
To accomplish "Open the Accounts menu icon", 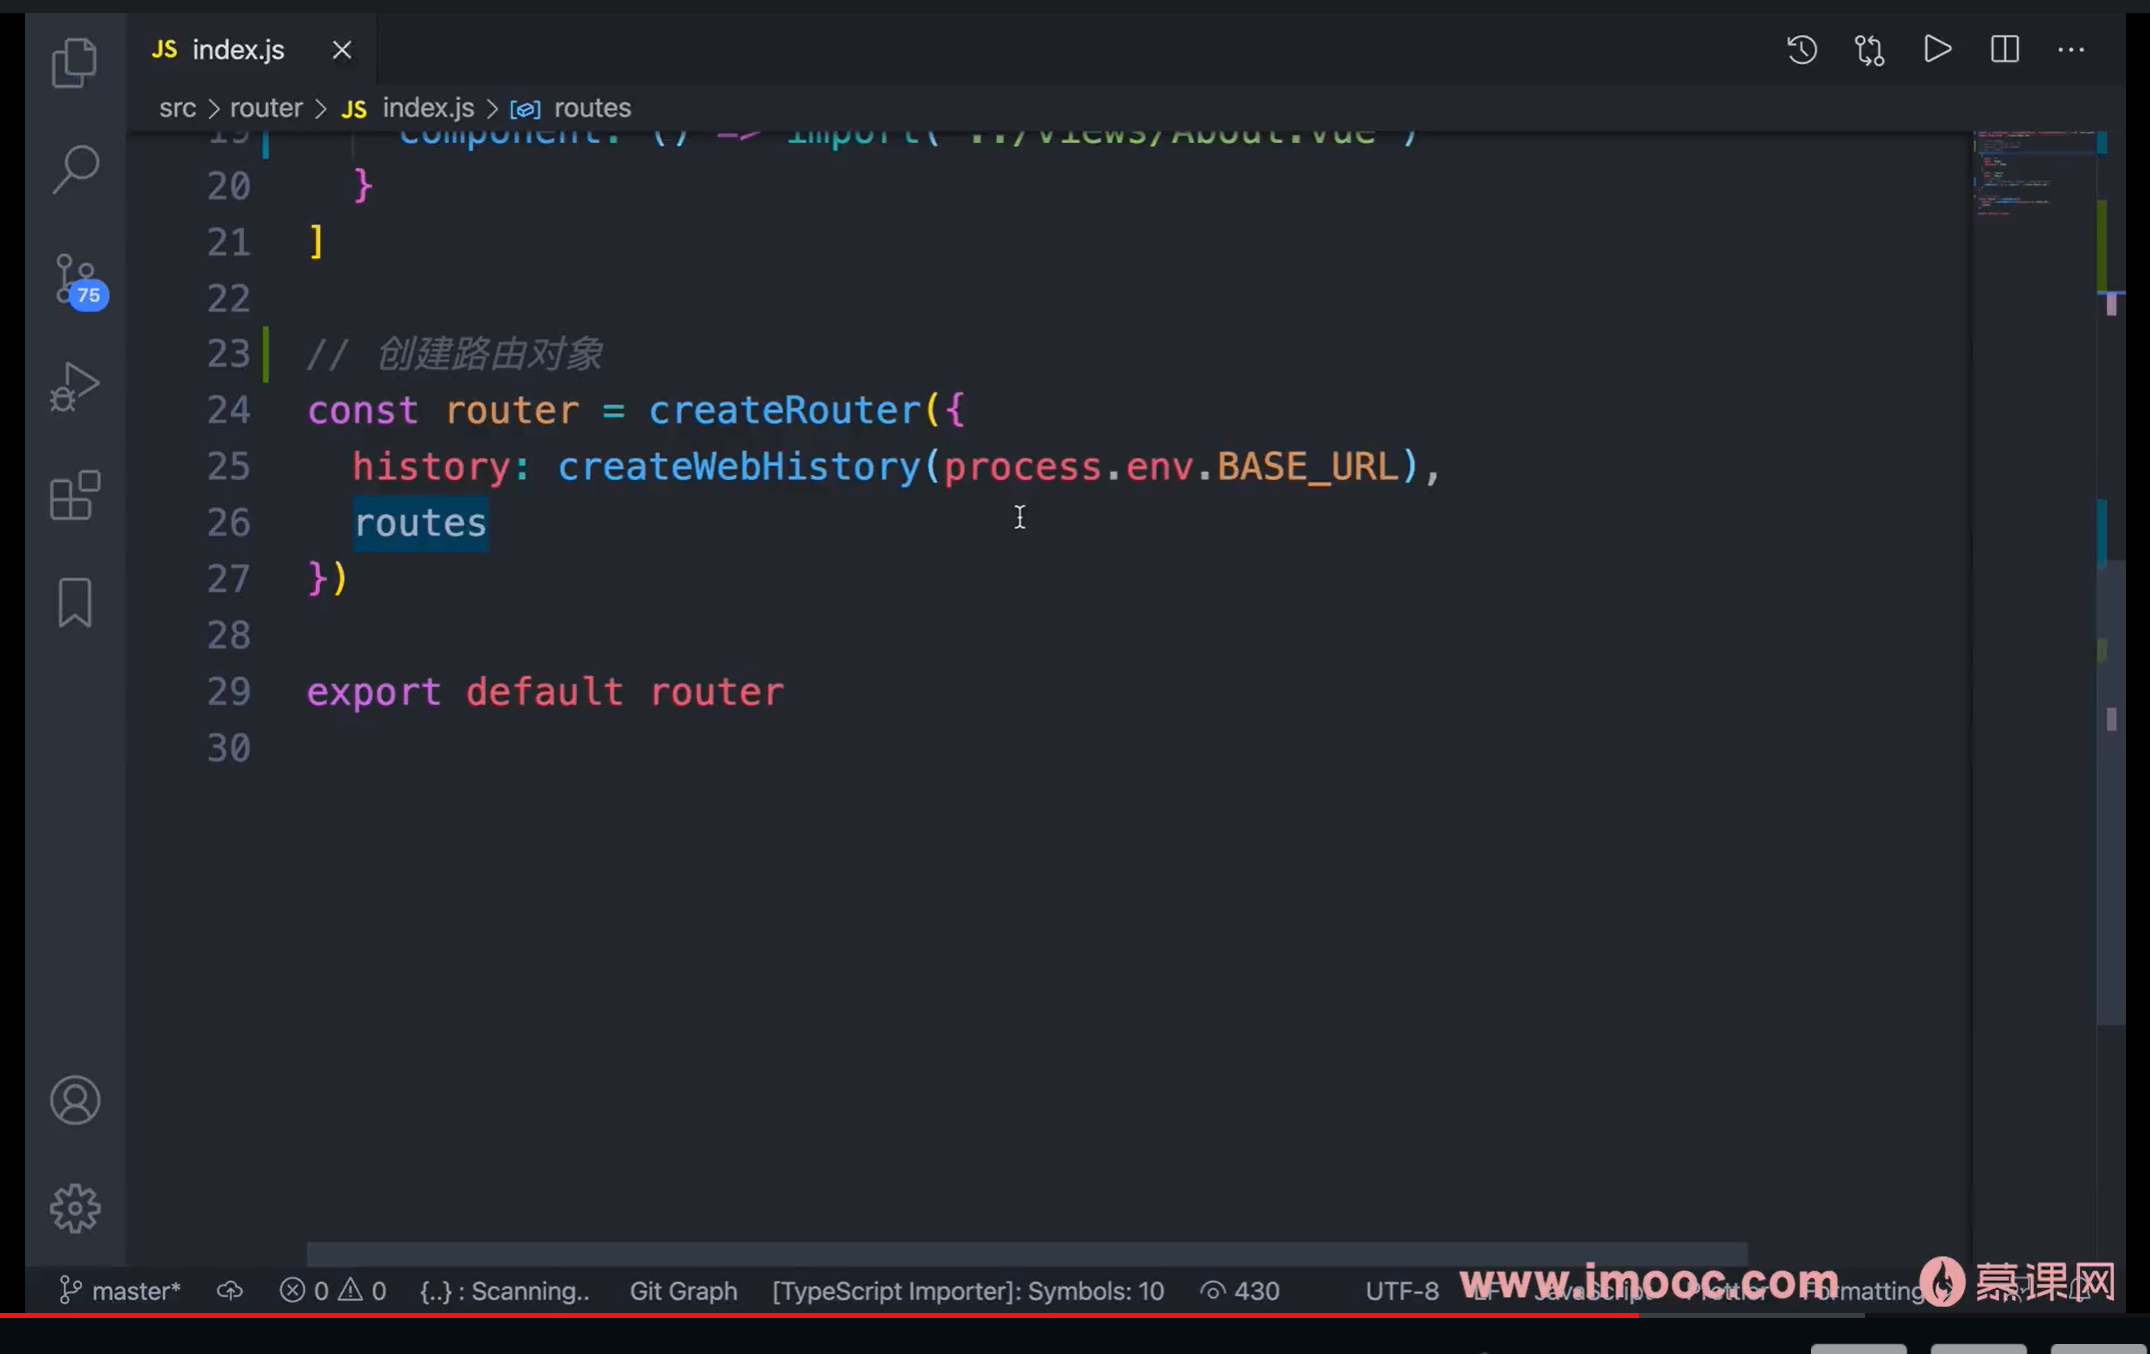I will pos(75,1100).
